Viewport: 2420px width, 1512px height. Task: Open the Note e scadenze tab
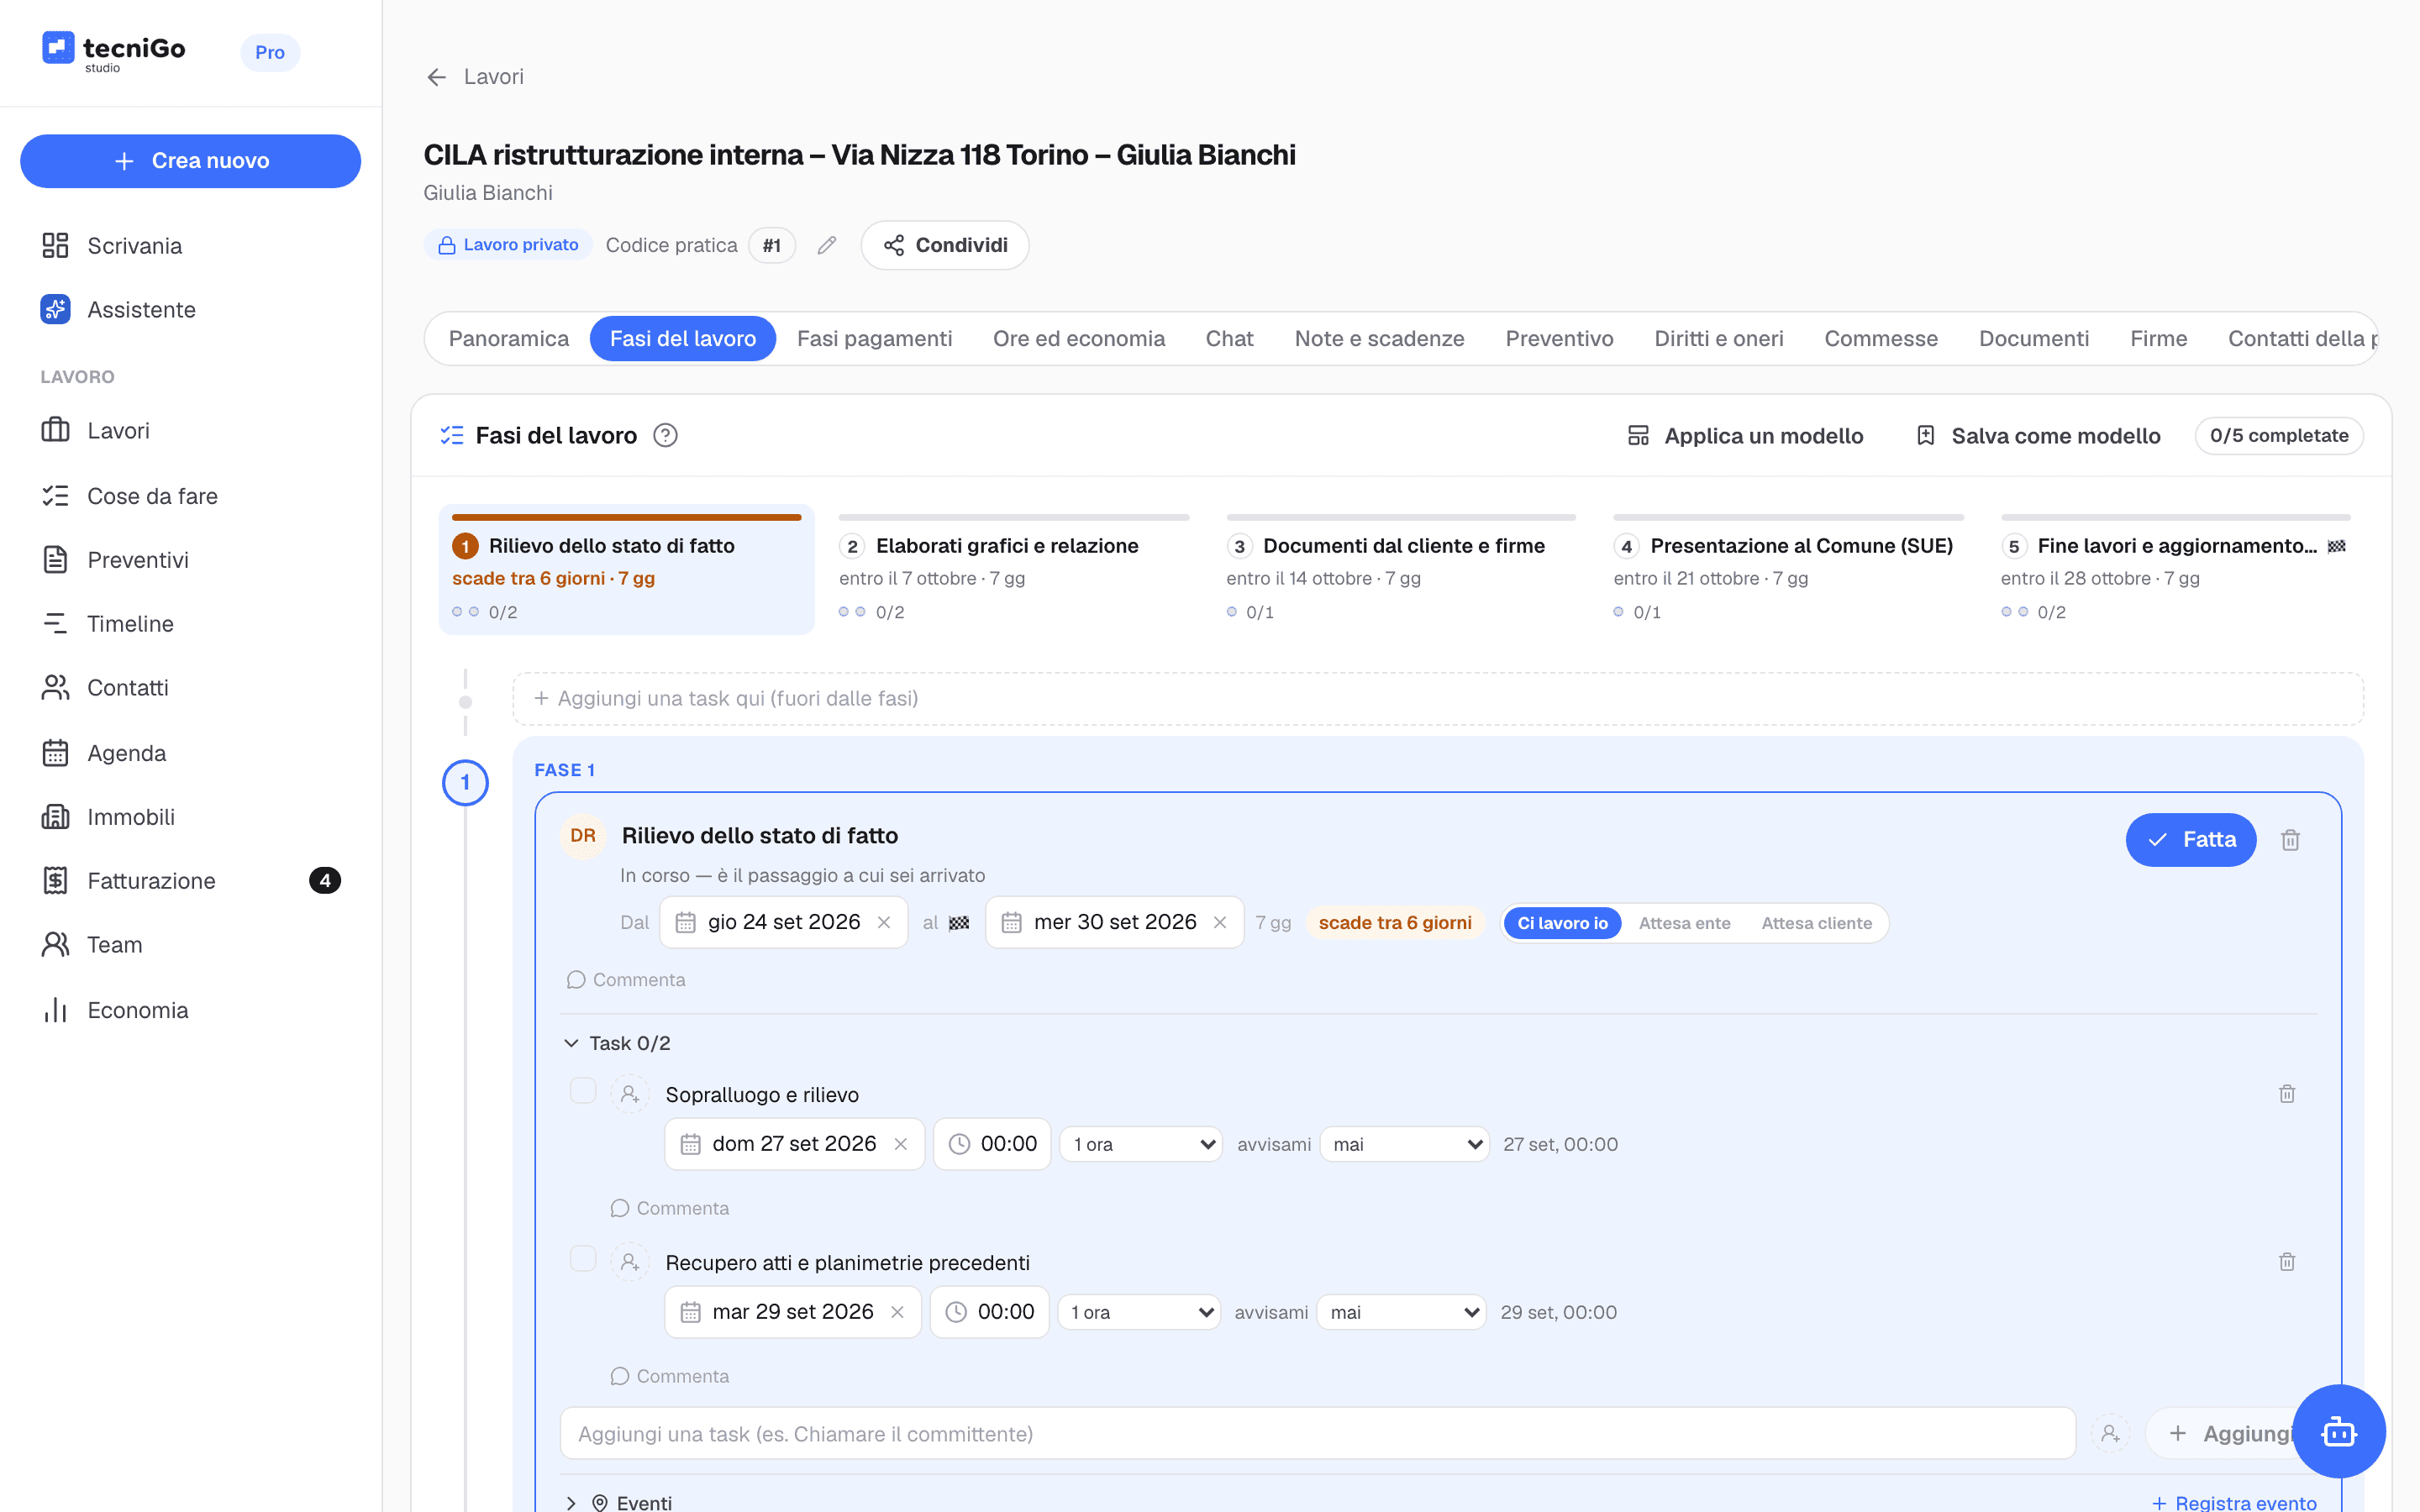1379,339
